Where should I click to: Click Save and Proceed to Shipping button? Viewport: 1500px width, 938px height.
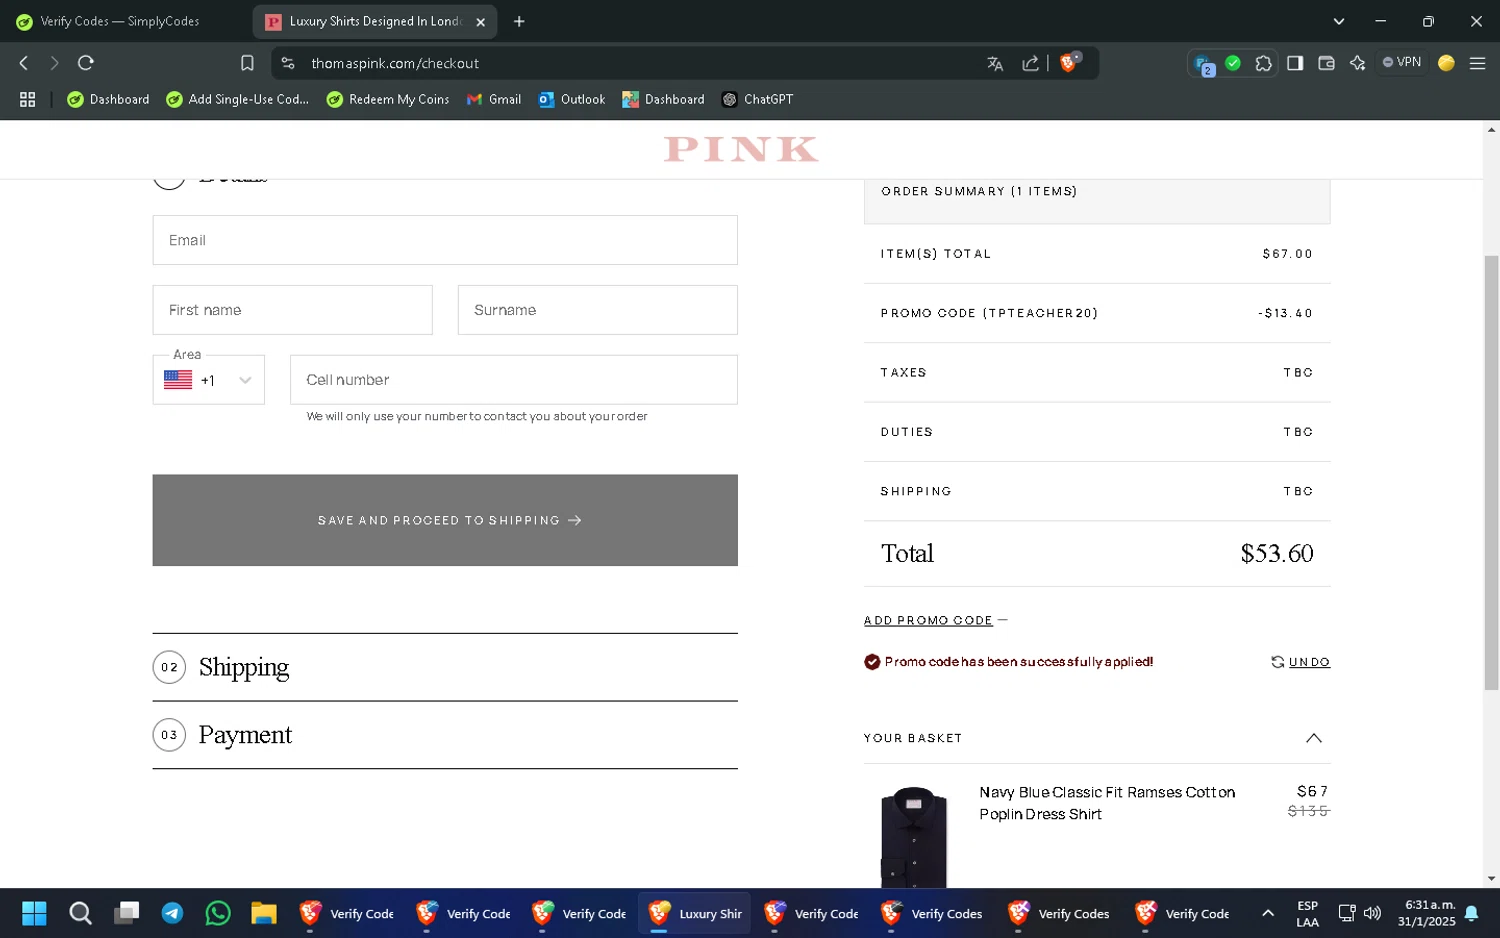coord(445,520)
